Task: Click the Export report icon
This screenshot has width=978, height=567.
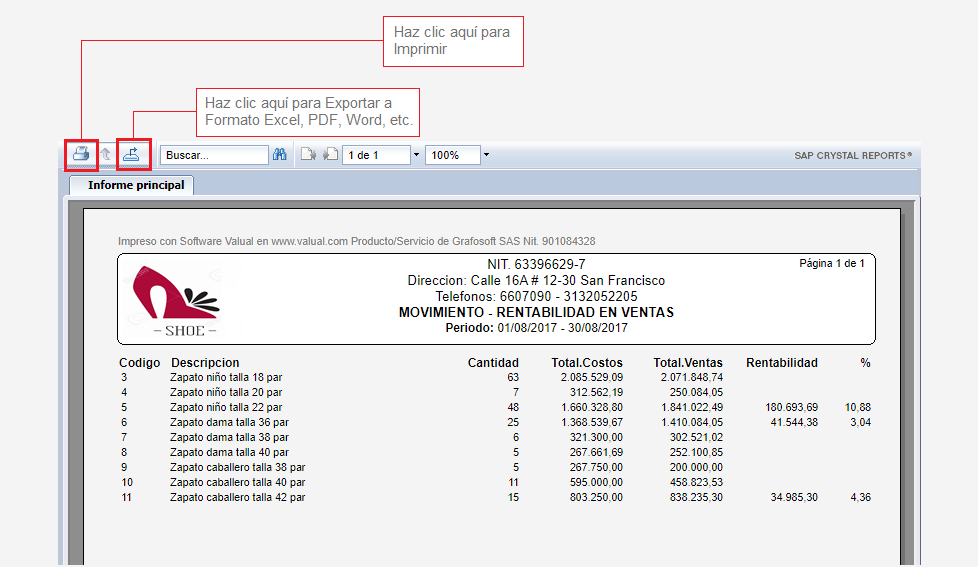Action: [133, 154]
